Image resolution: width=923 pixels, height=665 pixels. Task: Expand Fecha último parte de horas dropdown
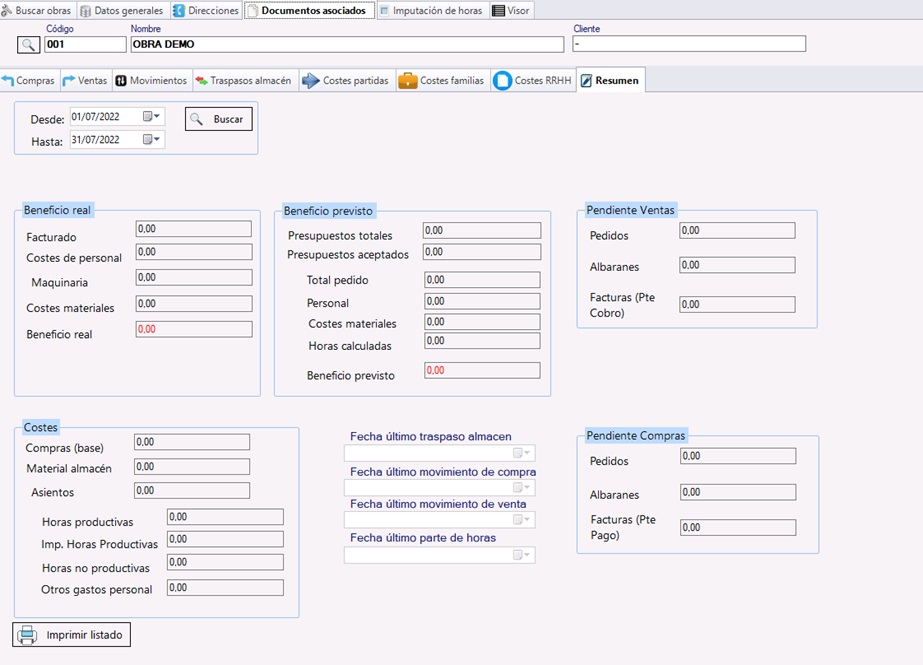(522, 555)
